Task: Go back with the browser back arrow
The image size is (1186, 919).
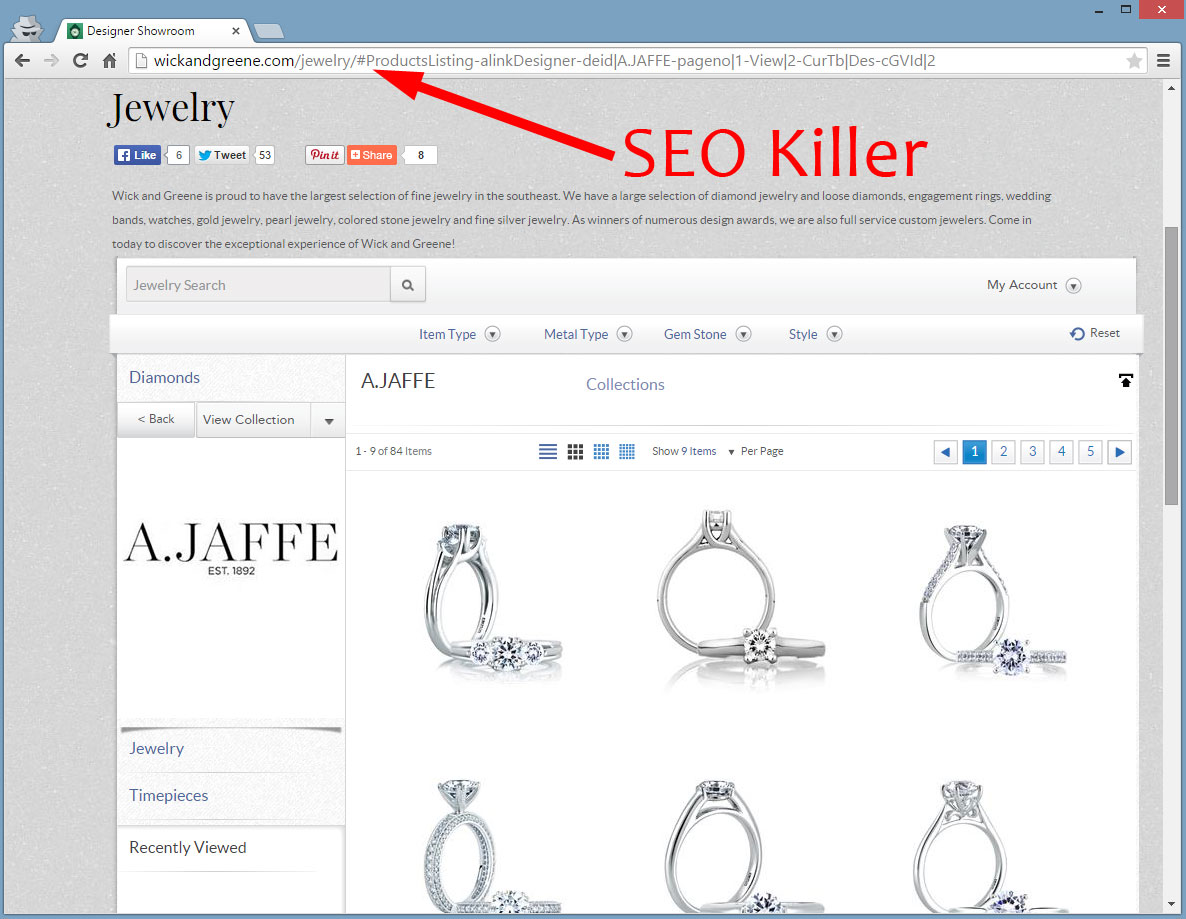Action: point(23,61)
